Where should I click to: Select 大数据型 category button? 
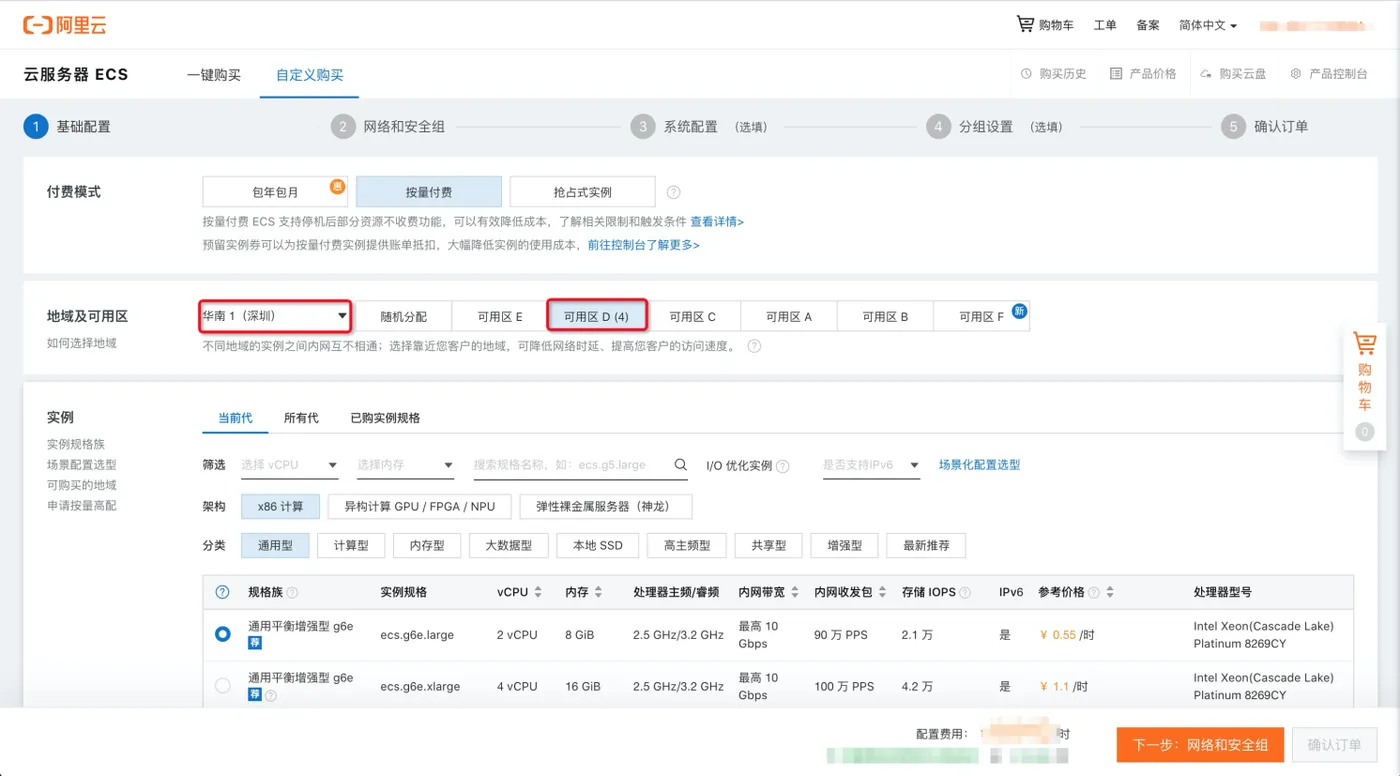509,546
